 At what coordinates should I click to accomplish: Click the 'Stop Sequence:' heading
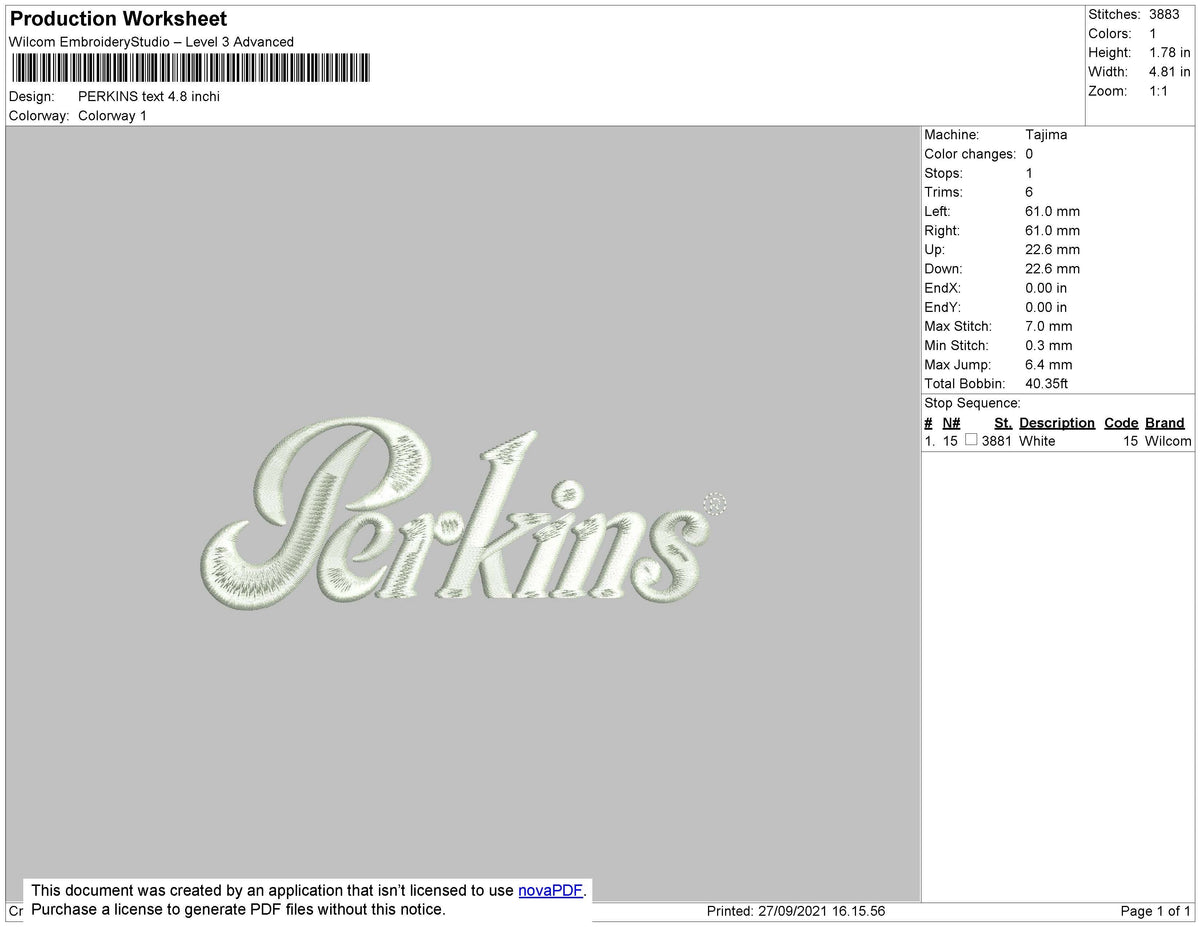(972, 403)
